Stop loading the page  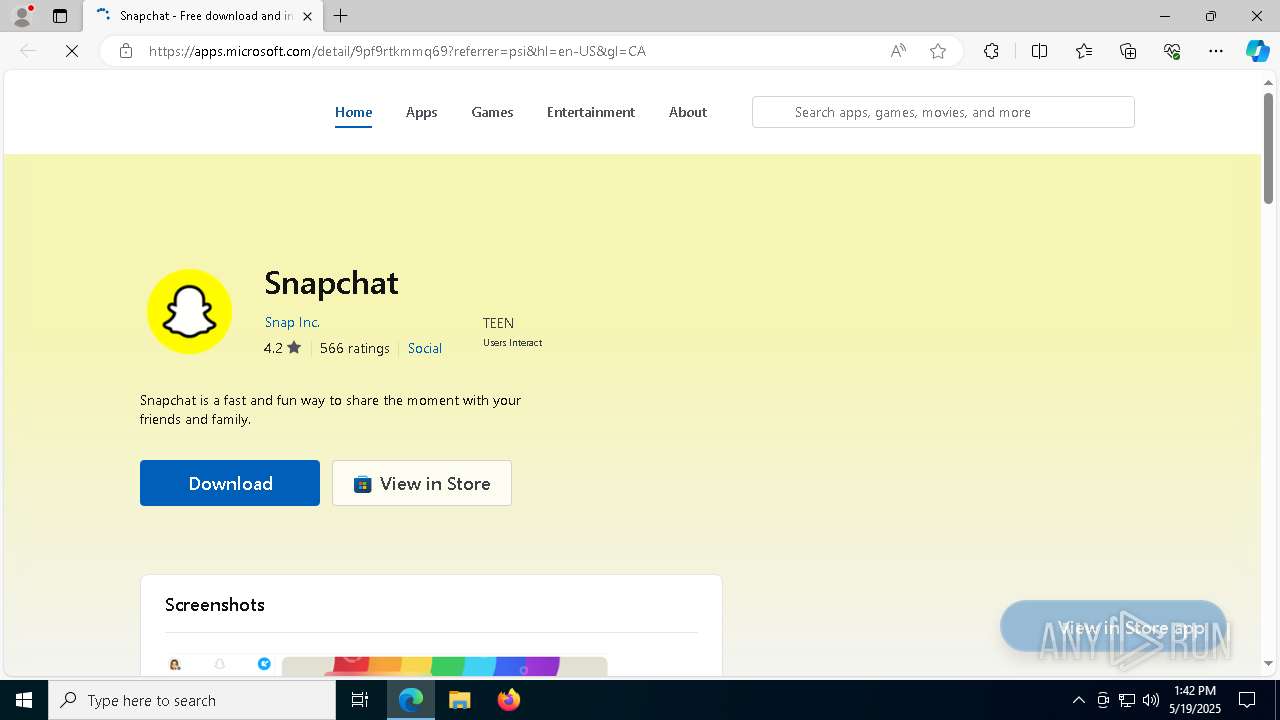pos(72,51)
